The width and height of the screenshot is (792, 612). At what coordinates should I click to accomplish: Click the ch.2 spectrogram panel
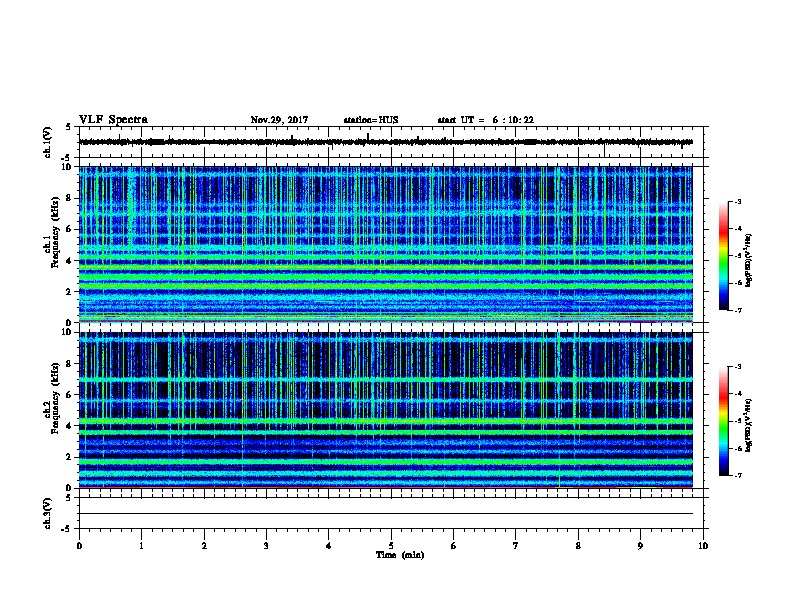[x=386, y=410]
